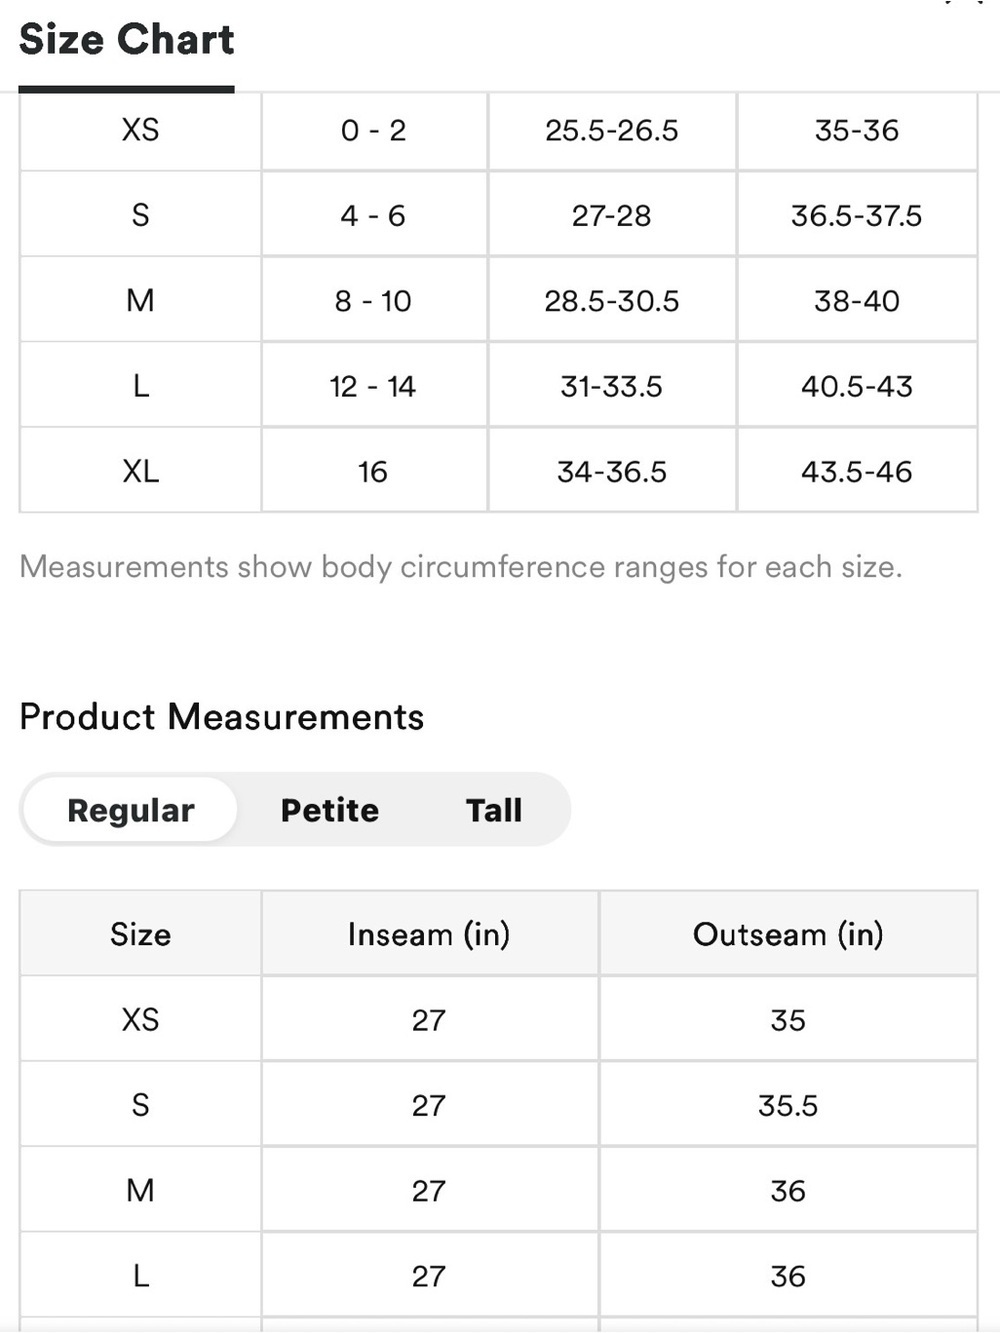Select the Inseam (in) column header
The image size is (1000, 1333).
429,934
